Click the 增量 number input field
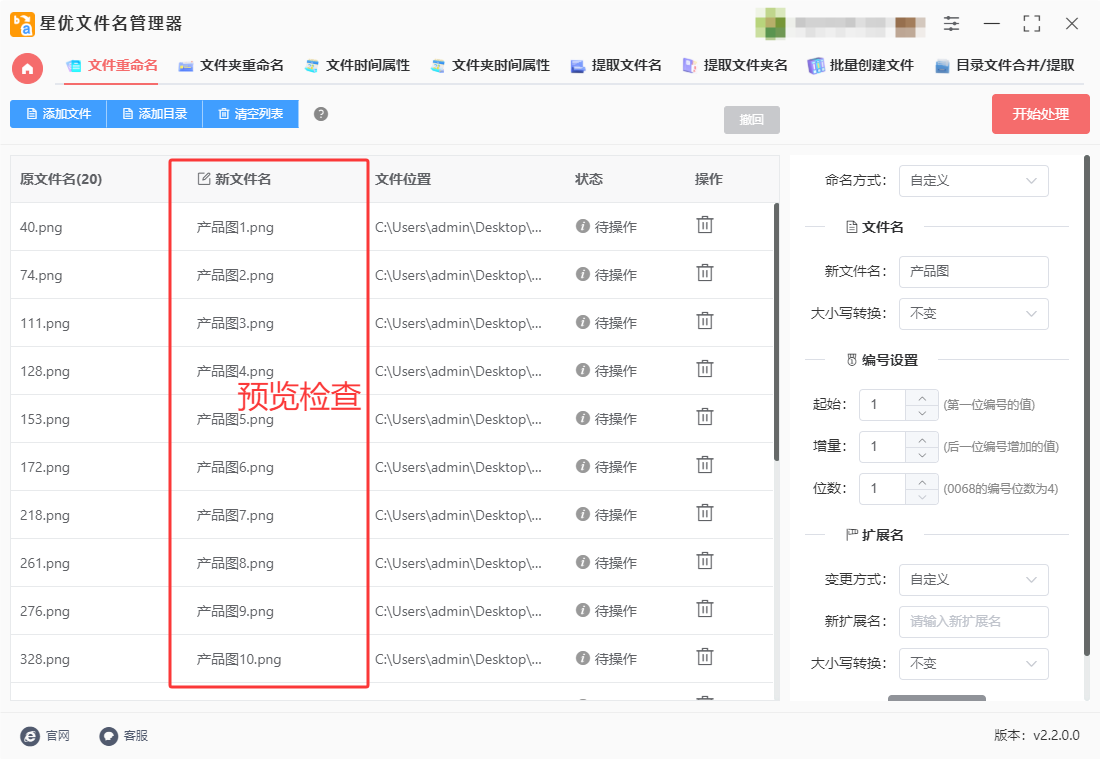 pos(883,447)
